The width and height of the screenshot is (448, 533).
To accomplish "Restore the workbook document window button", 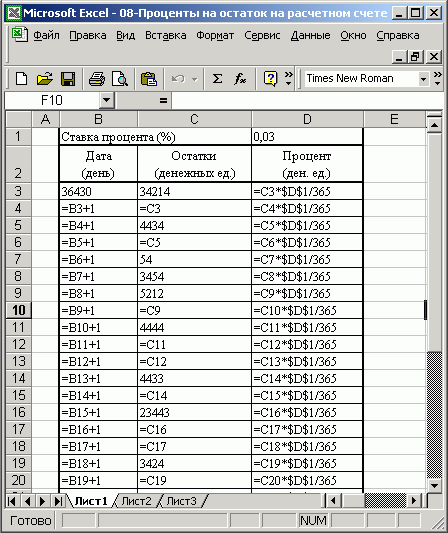I will pos(416,56).
